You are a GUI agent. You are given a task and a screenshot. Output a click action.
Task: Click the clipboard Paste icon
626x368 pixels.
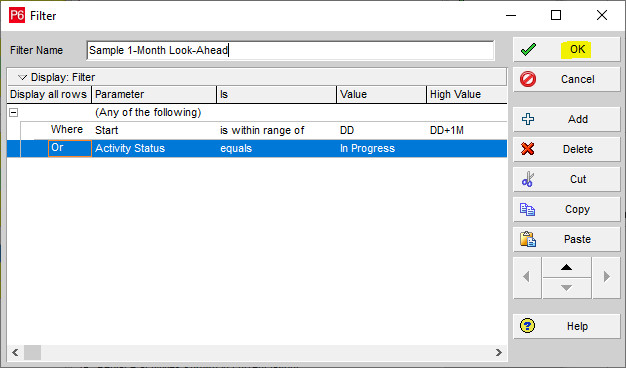pyautogui.click(x=528, y=239)
